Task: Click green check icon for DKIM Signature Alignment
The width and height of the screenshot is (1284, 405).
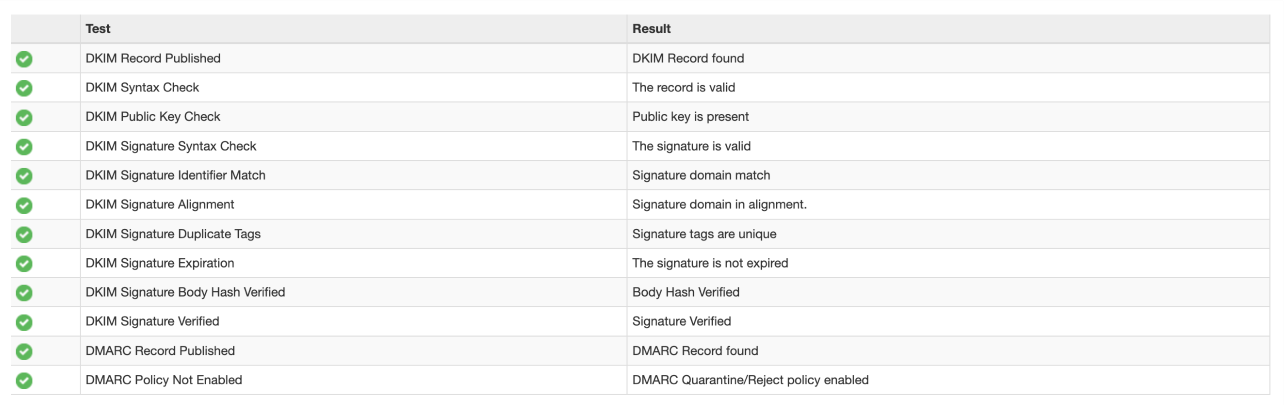Action: click(25, 205)
